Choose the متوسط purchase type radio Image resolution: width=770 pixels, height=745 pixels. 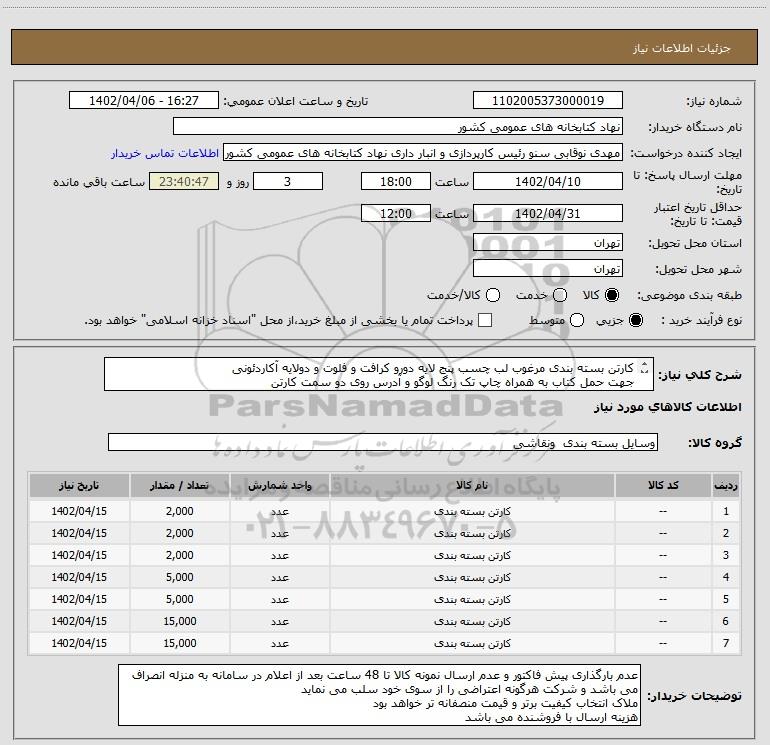click(x=577, y=320)
